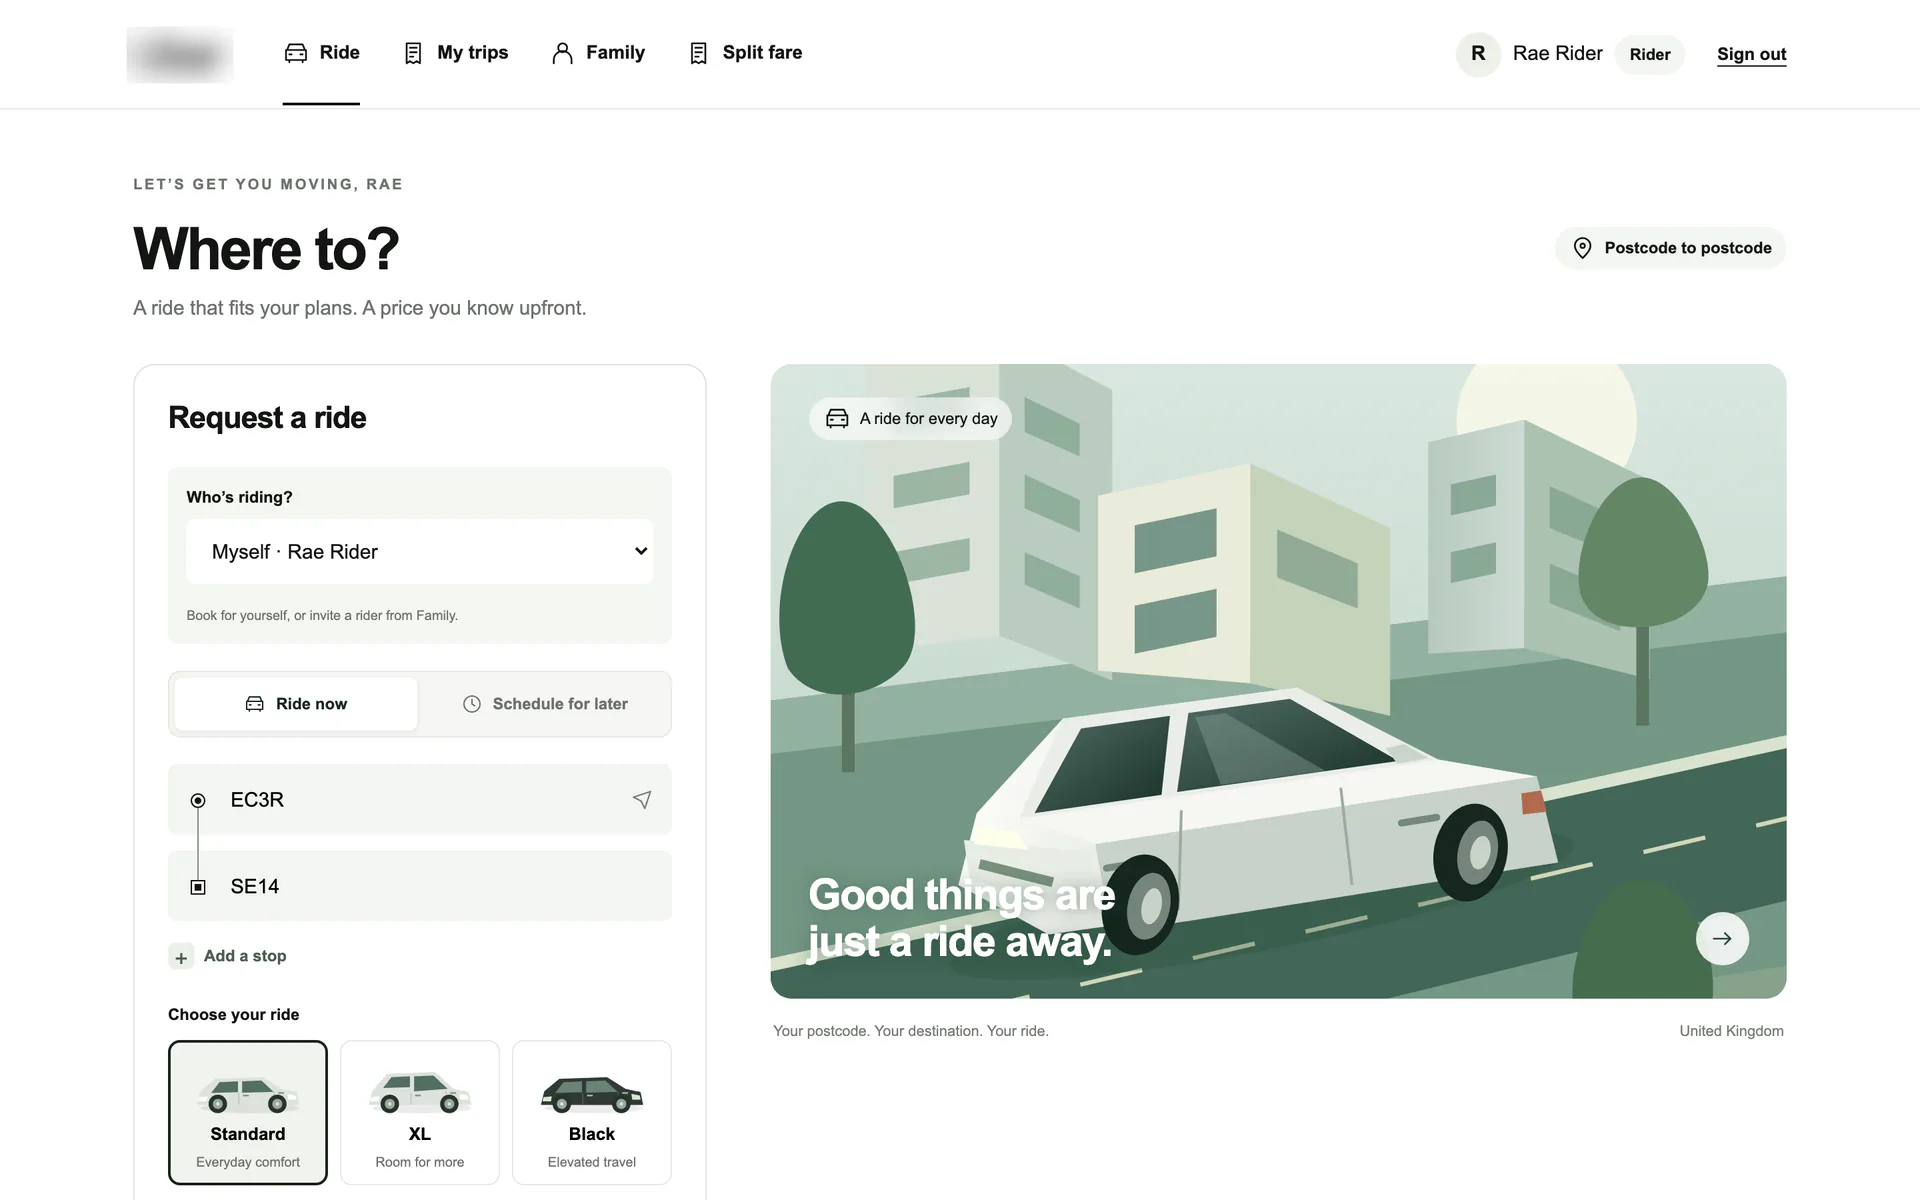The height and width of the screenshot is (1200, 1920).
Task: Choose the XL ride option
Action: pyautogui.click(x=420, y=1112)
